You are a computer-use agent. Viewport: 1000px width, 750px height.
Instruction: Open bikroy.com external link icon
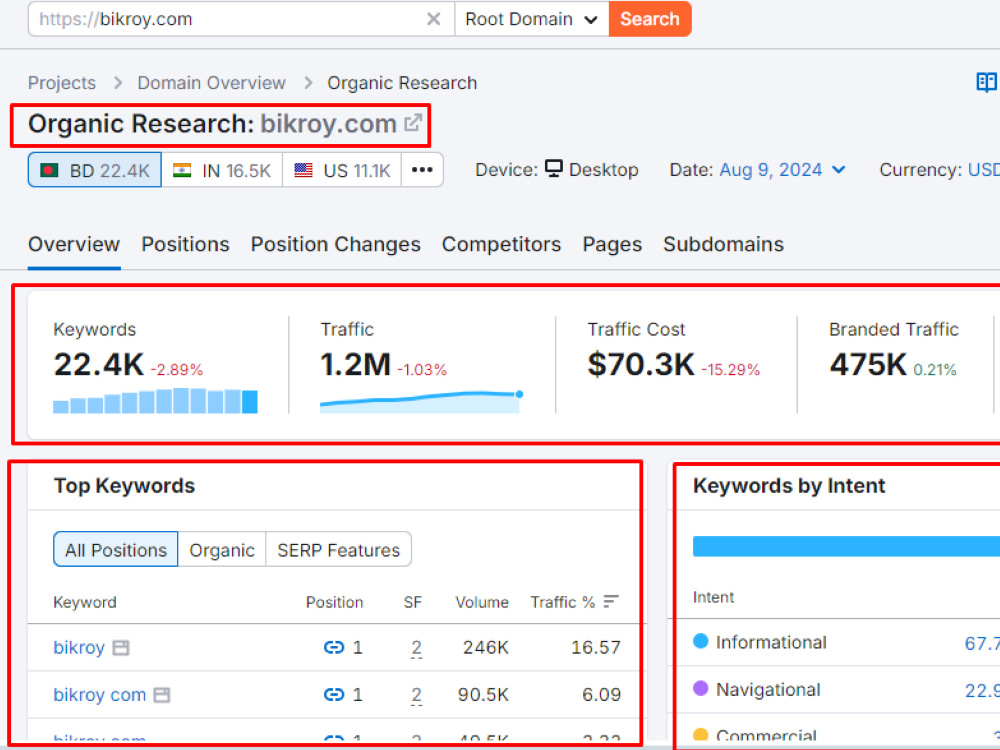coord(413,122)
